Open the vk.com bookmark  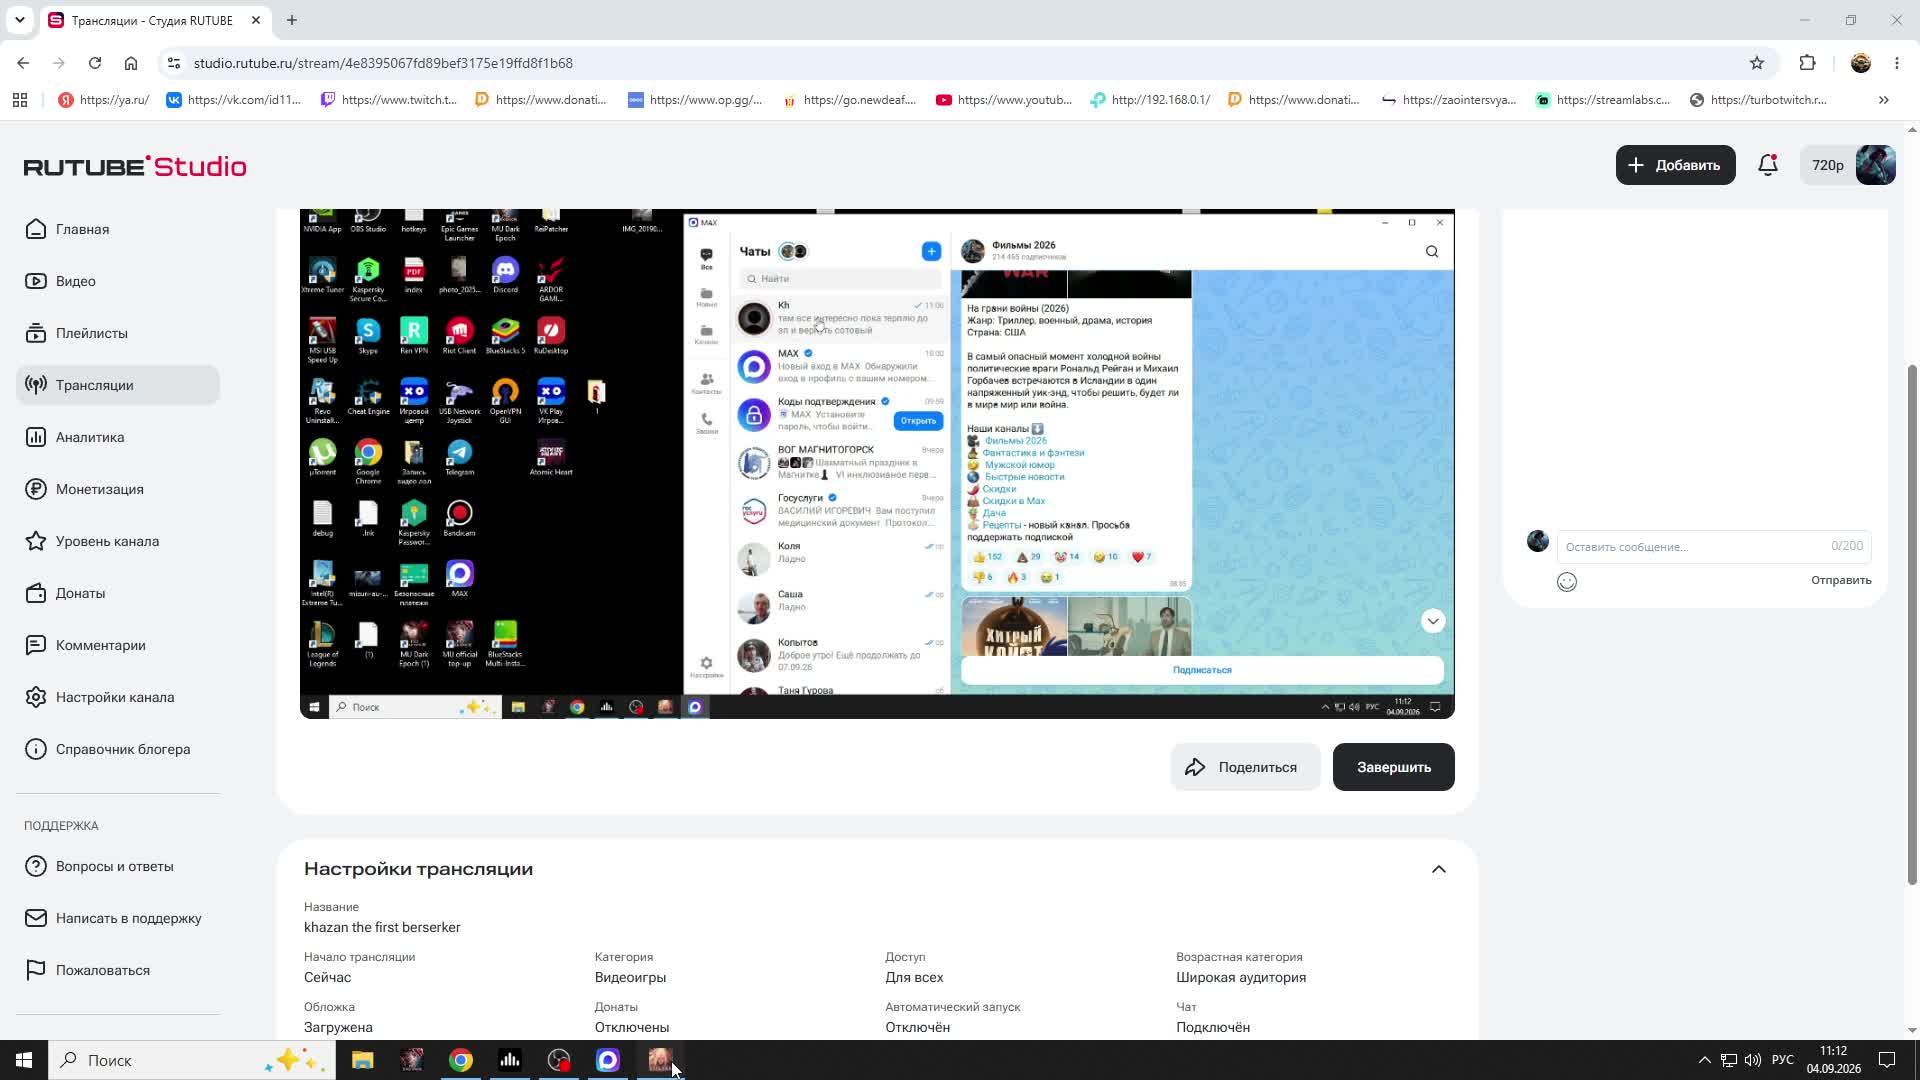pyautogui.click(x=233, y=100)
